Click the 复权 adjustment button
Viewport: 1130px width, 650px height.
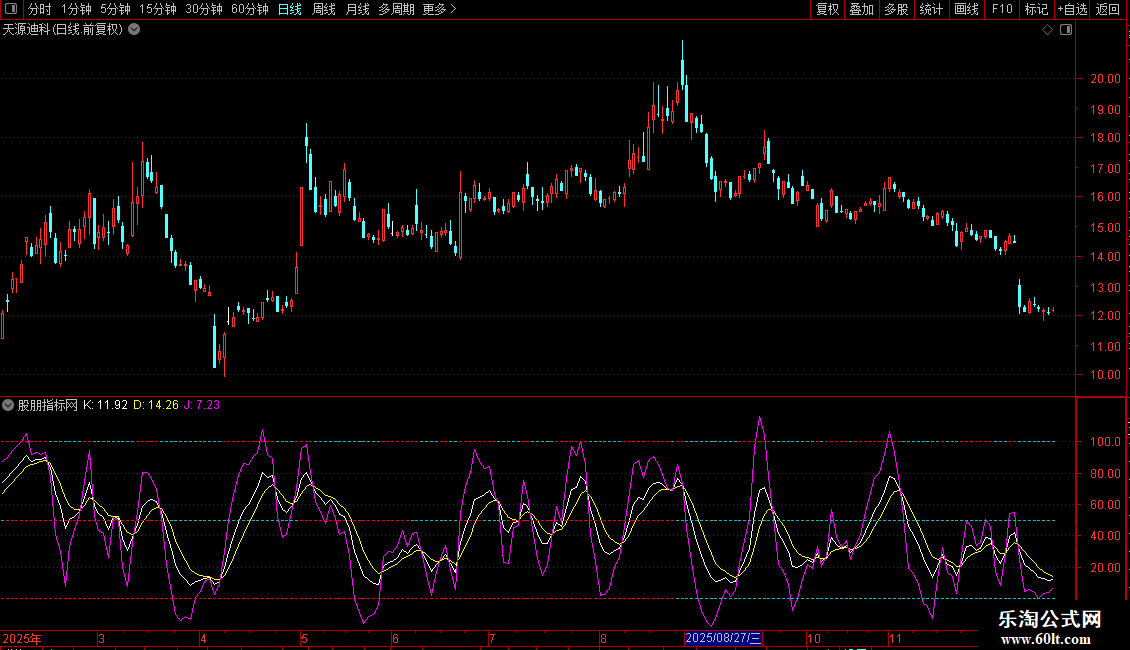[827, 9]
